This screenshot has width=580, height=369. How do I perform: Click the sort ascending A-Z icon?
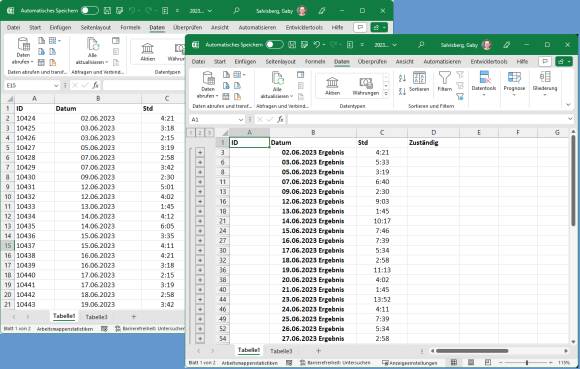click(402, 78)
